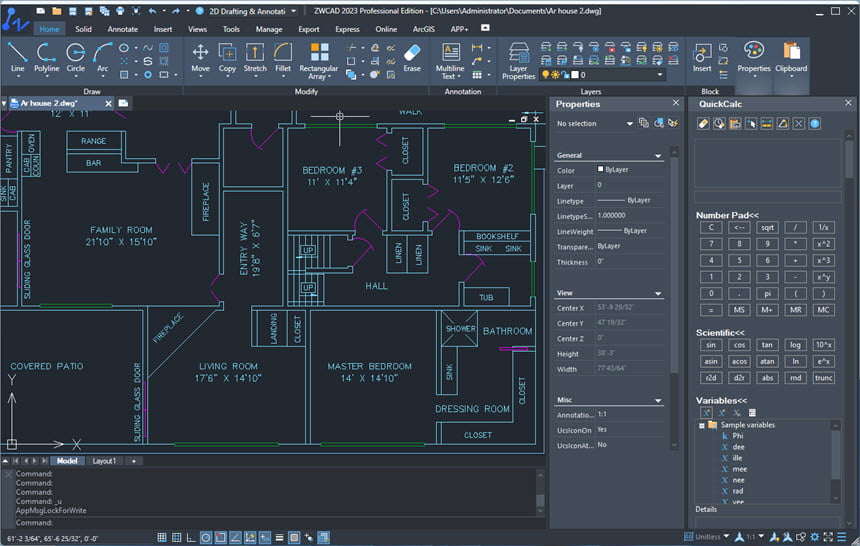The width and height of the screenshot is (860, 546).
Task: Toggle object snap in status bar
Action: (220, 538)
